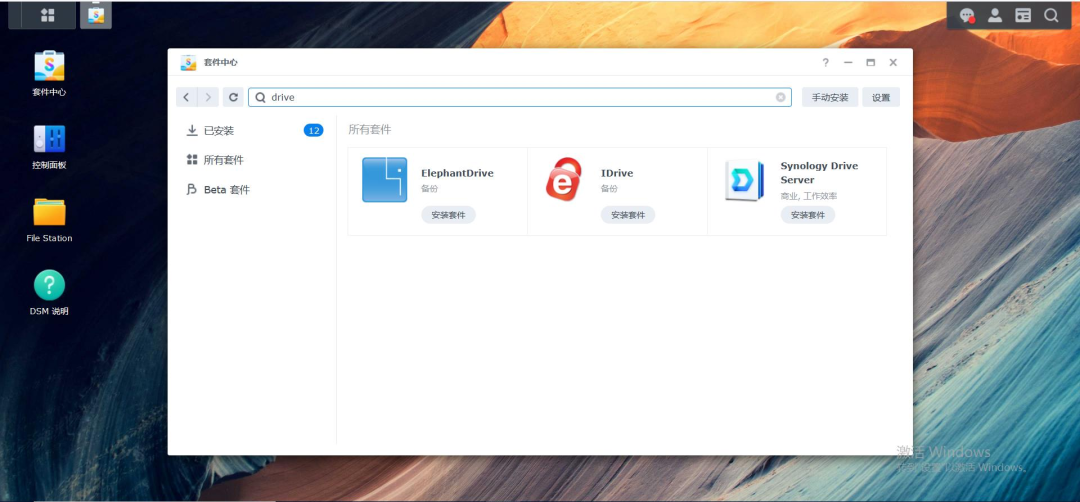1080x502 pixels.
Task: Install the IDrive package
Action: [627, 215]
